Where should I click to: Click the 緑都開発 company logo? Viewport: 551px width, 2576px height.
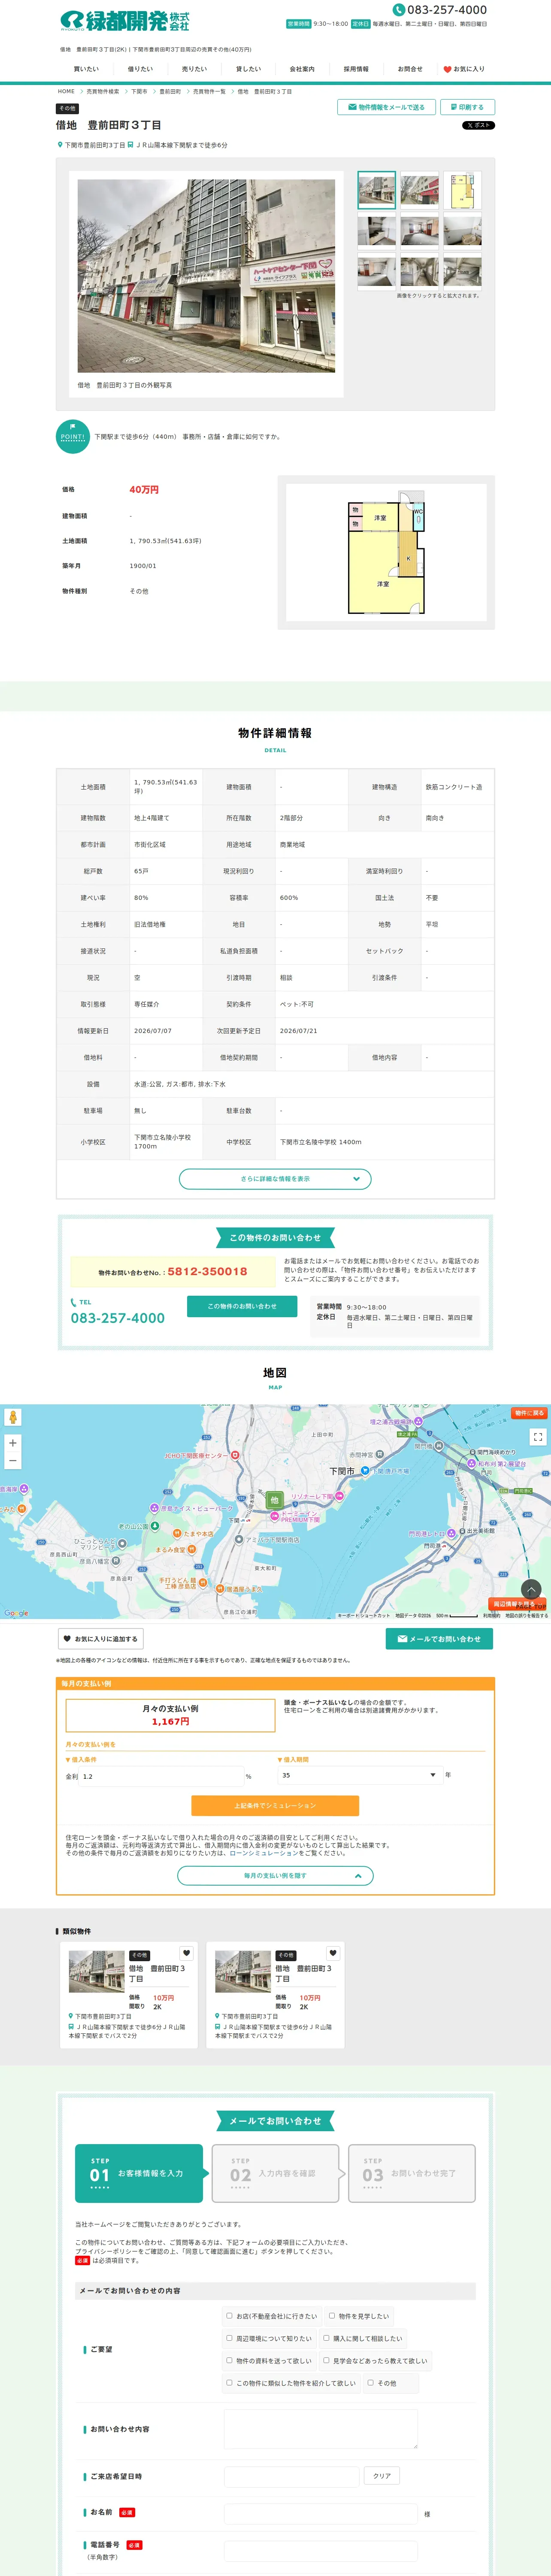click(x=125, y=21)
